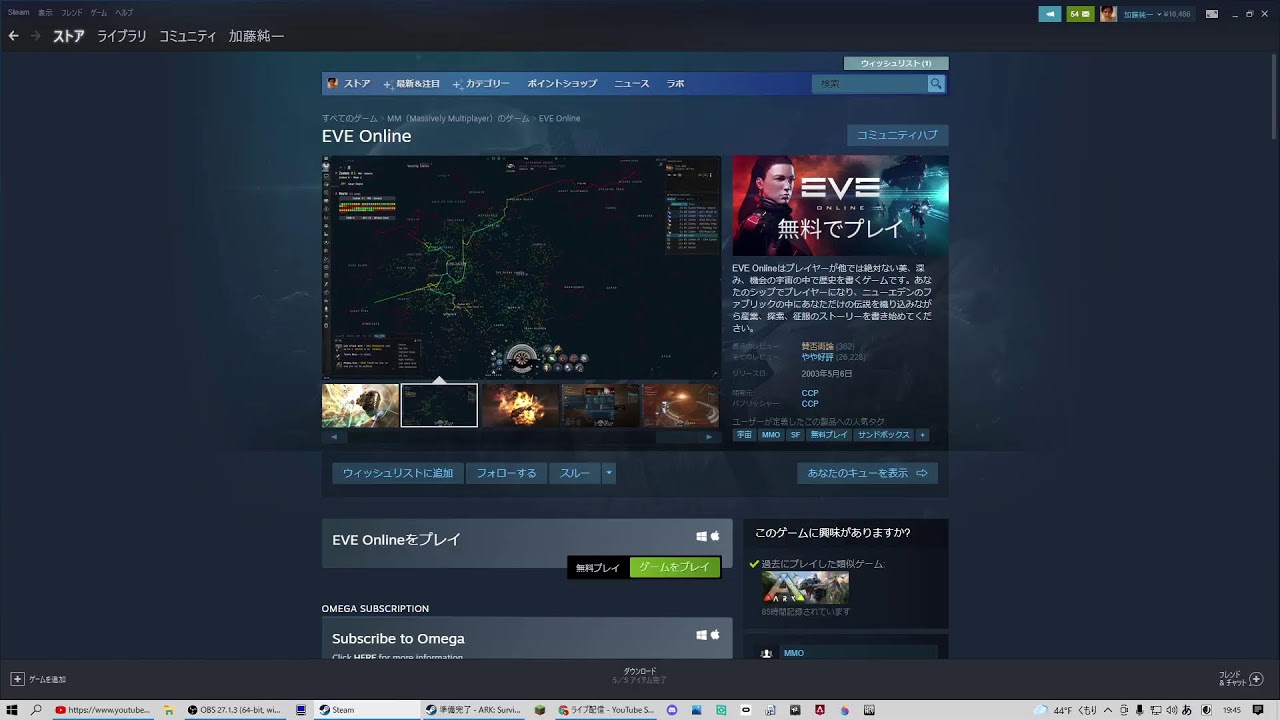Screen dimensions: 1280x720
Task: Click the 賛否両論 recent reviews link
Action: [x=817, y=346]
